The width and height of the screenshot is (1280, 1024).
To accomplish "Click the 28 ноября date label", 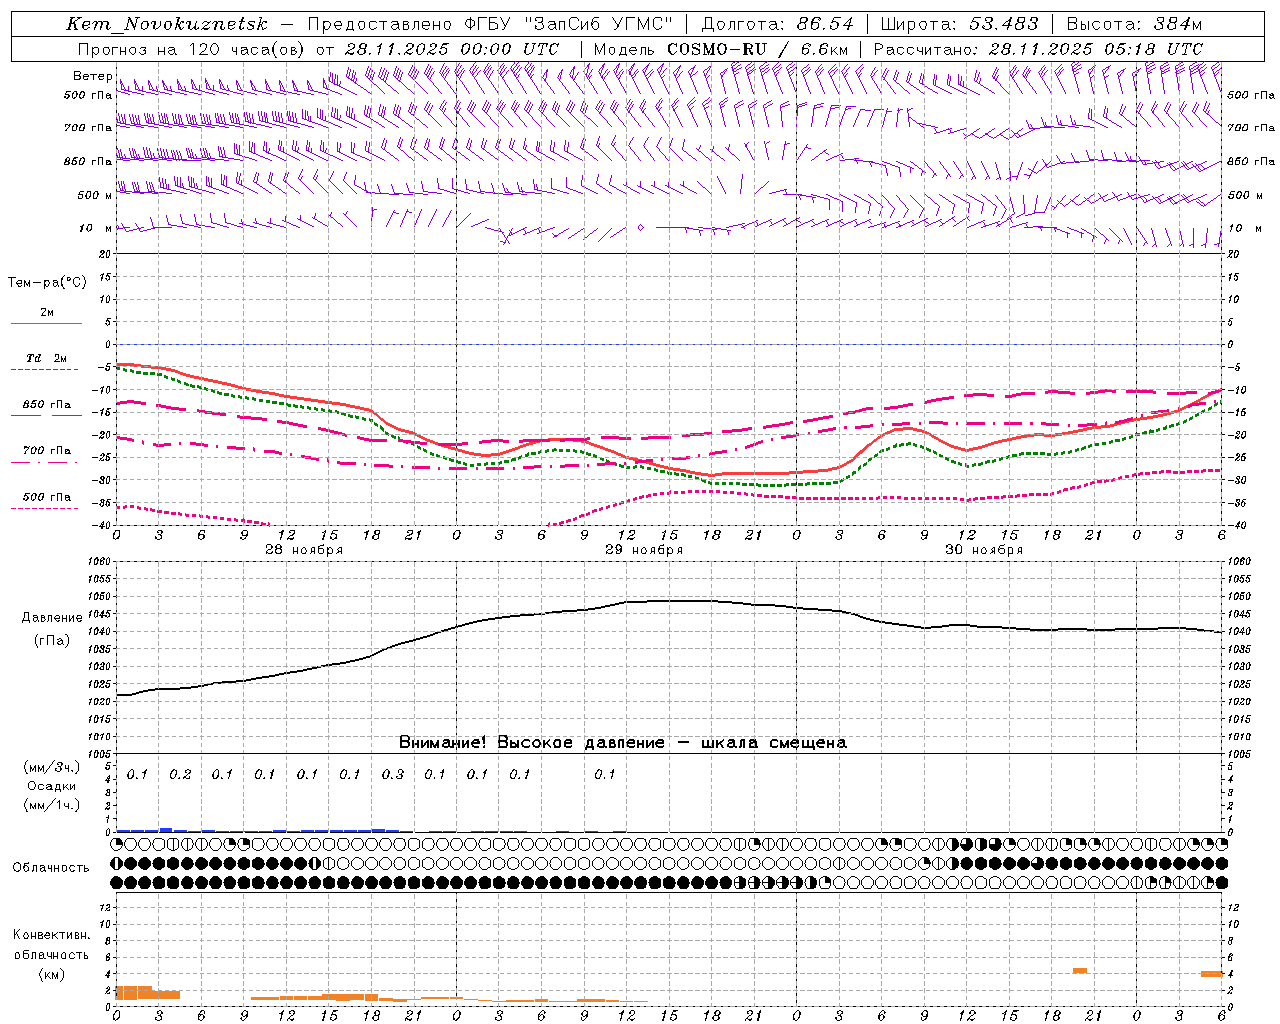I will 304,550.
